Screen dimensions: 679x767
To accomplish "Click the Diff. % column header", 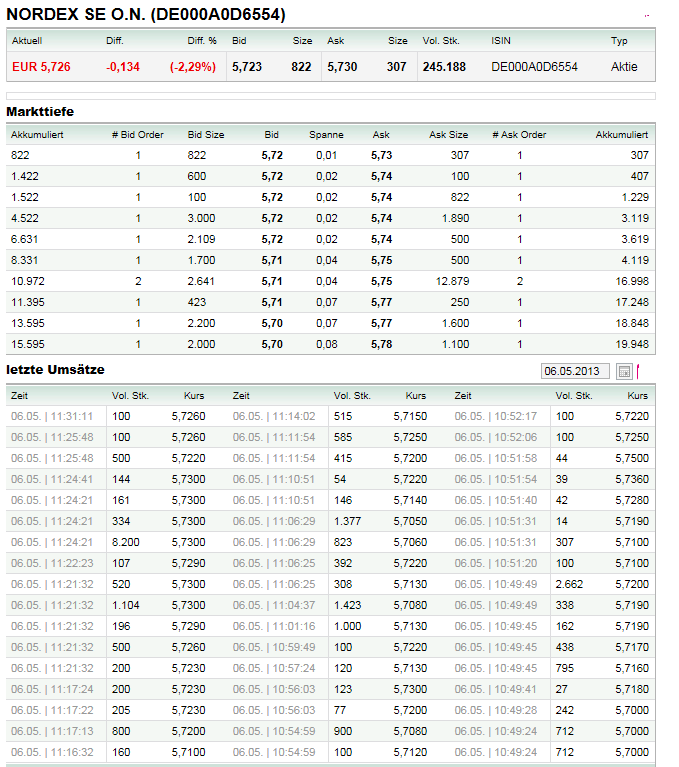I will pyautogui.click(x=202, y=41).
